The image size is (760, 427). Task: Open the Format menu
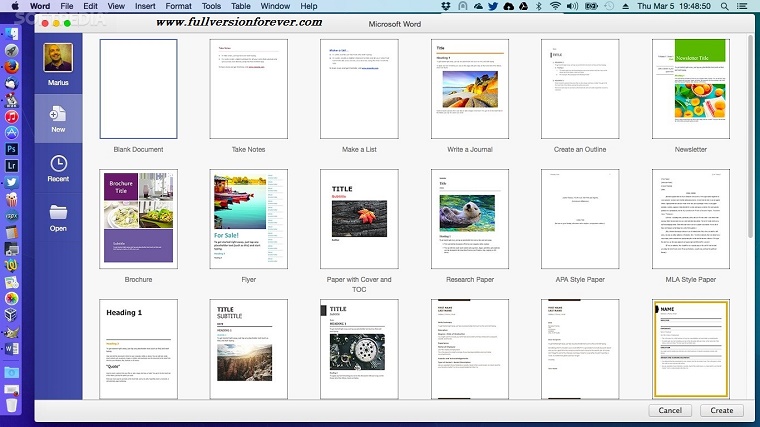[x=178, y=6]
